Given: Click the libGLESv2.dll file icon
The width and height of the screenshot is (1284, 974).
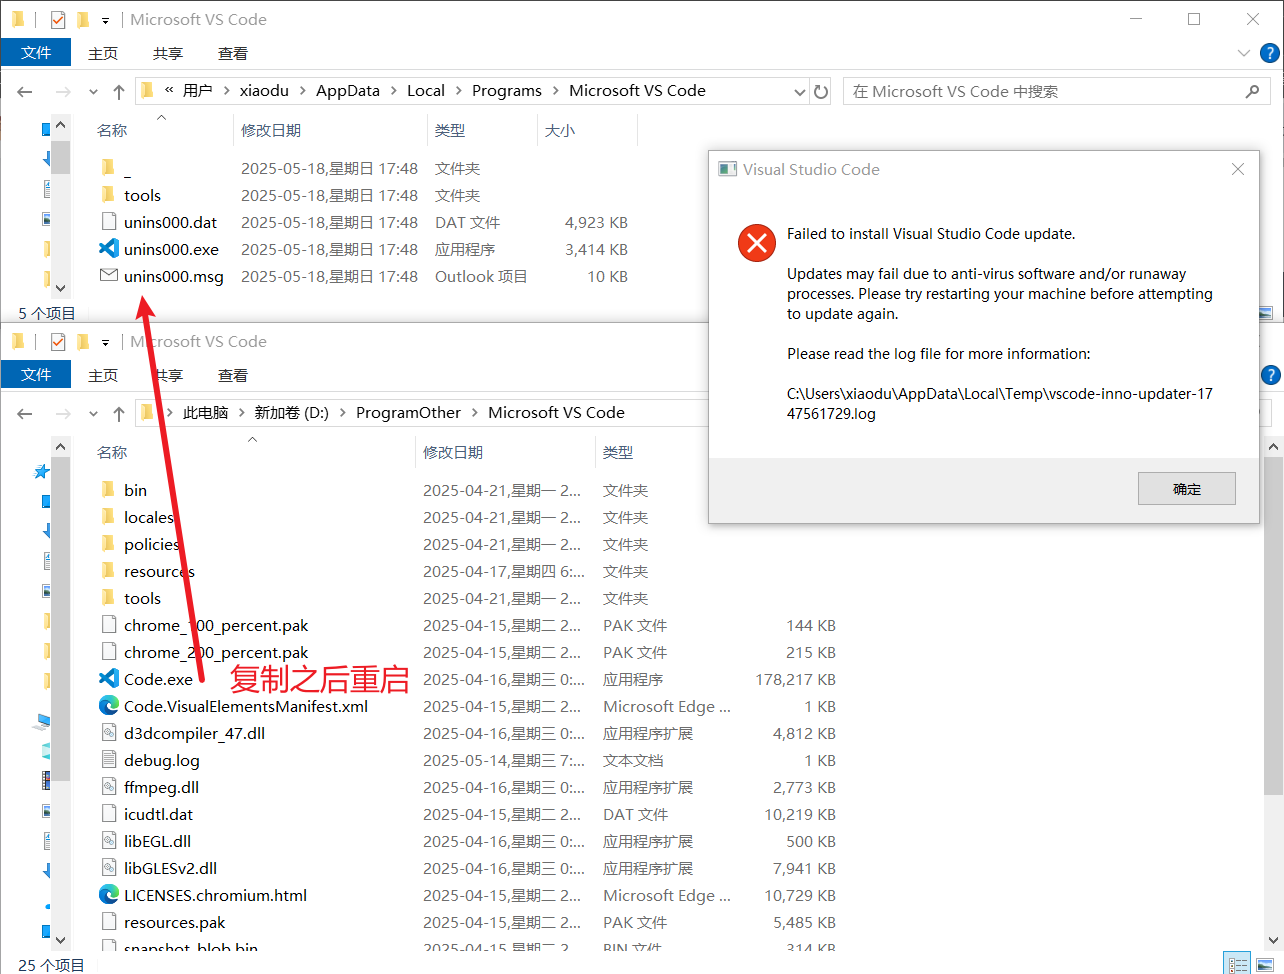Looking at the screenshot, I should [109, 868].
